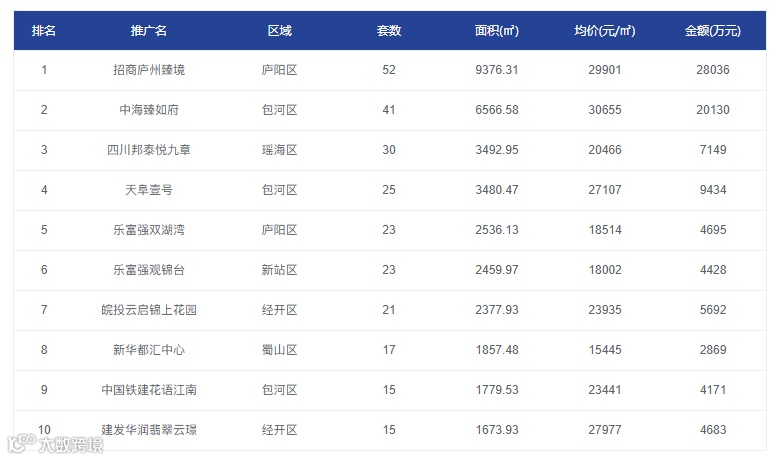Click 包河区 in the 中海臻如府 row

pos(279,110)
